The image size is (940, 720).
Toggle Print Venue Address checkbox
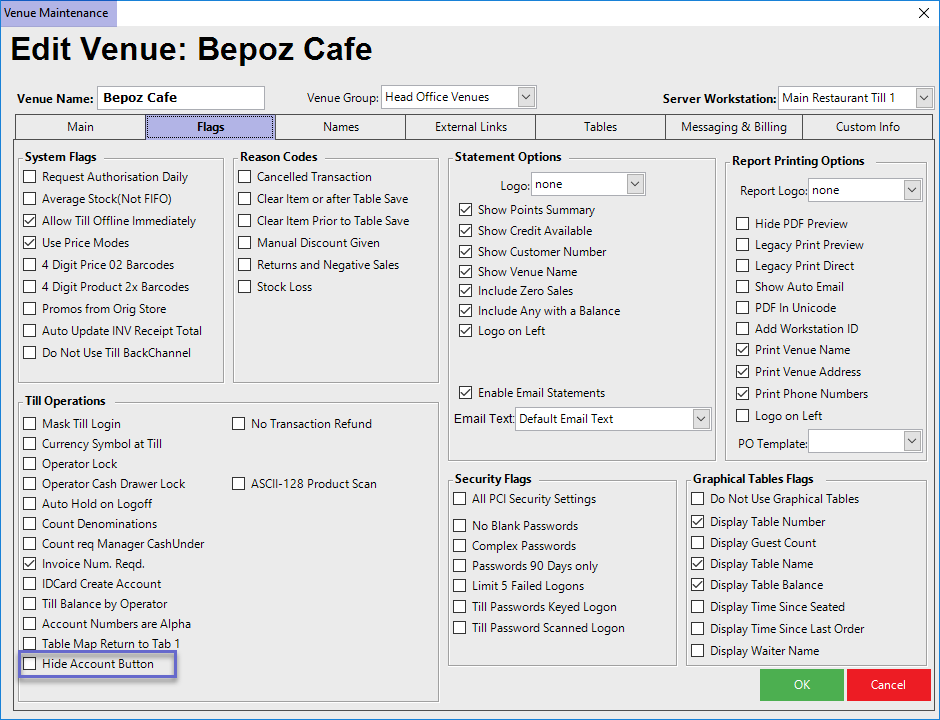[x=742, y=372]
